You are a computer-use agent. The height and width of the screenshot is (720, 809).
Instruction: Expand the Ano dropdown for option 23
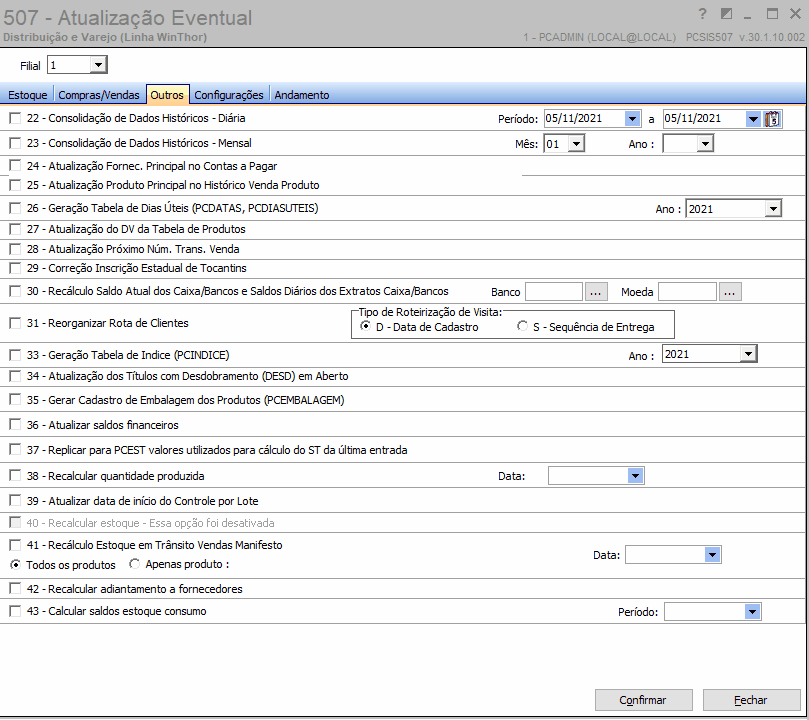coord(705,143)
